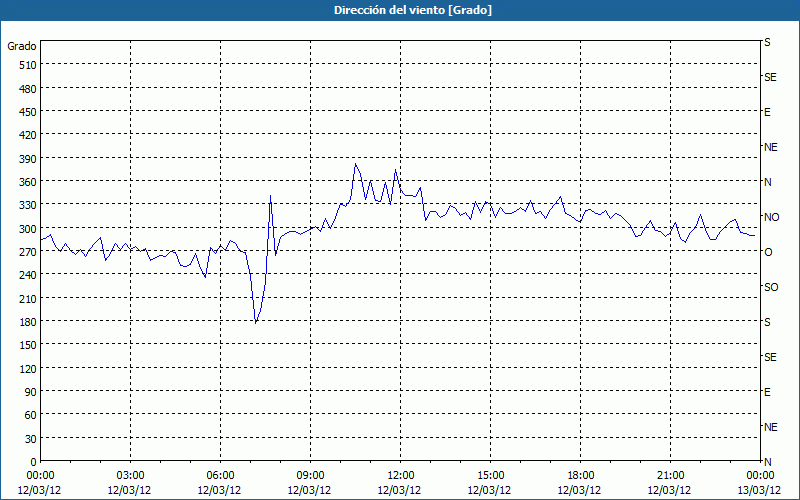Select the 'Grado' unit label on the left axis

click(x=22, y=46)
